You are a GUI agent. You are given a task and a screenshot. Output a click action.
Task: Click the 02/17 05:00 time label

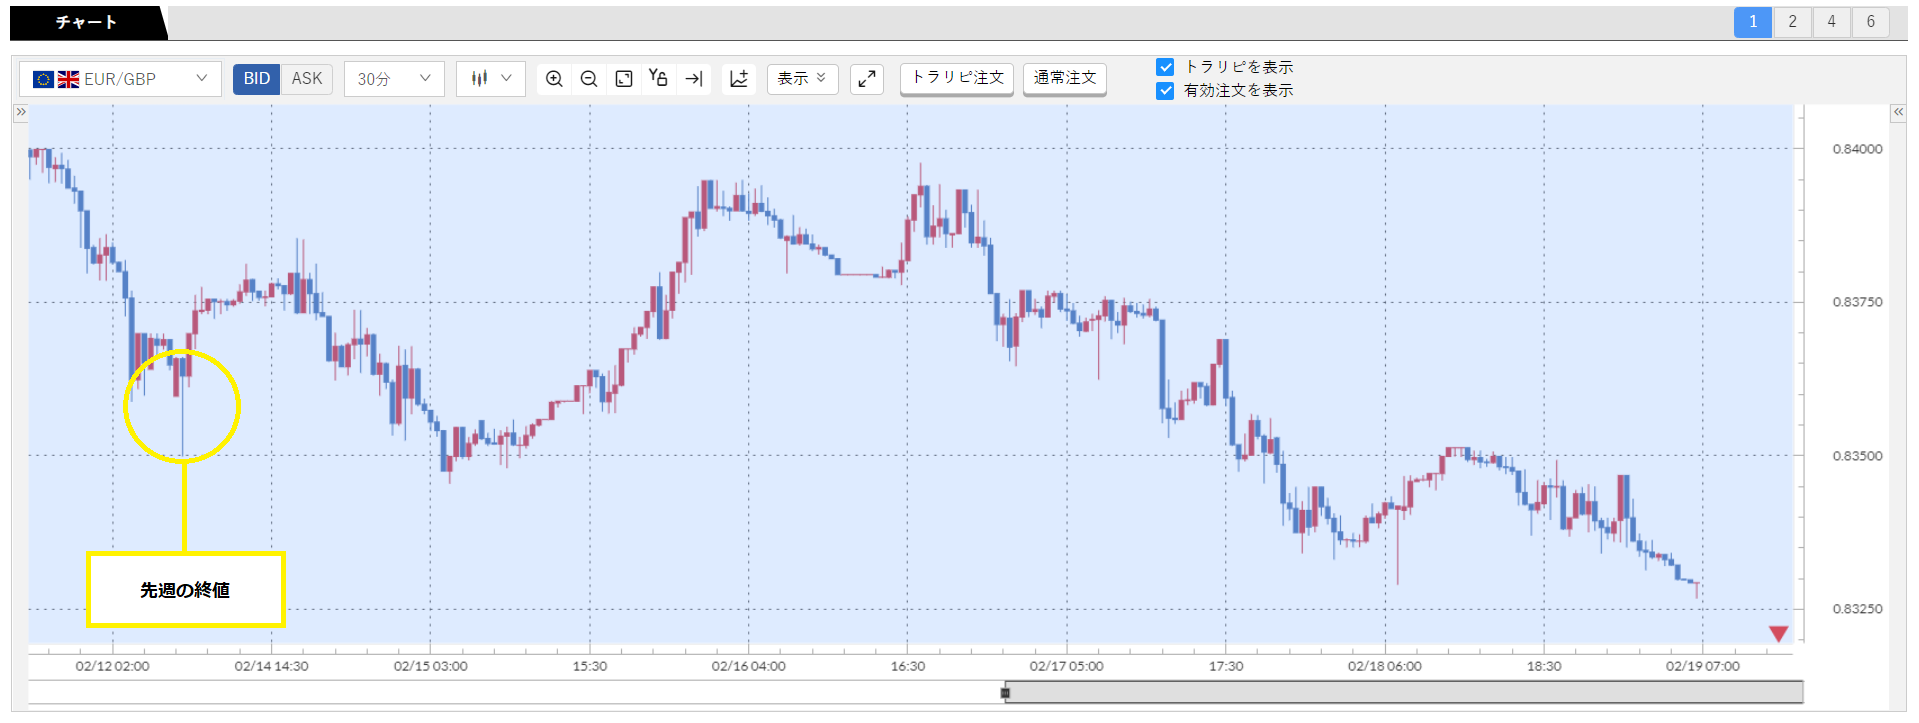[x=1066, y=666]
